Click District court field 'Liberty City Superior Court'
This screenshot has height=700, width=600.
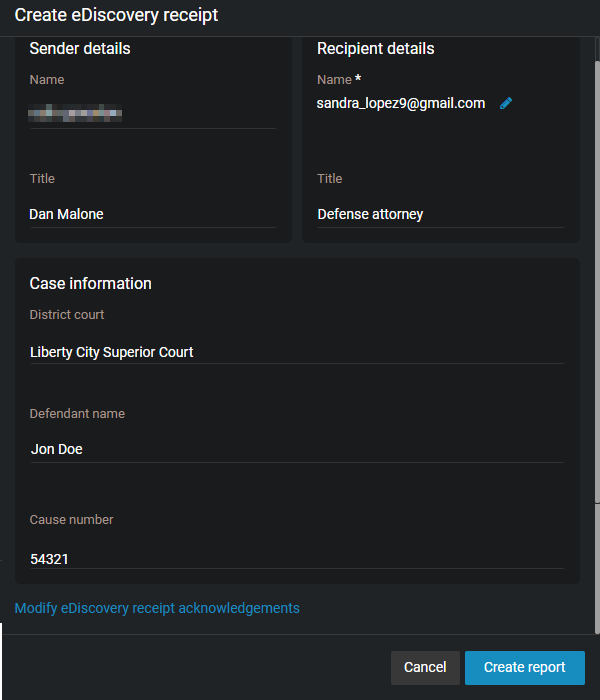click(297, 352)
